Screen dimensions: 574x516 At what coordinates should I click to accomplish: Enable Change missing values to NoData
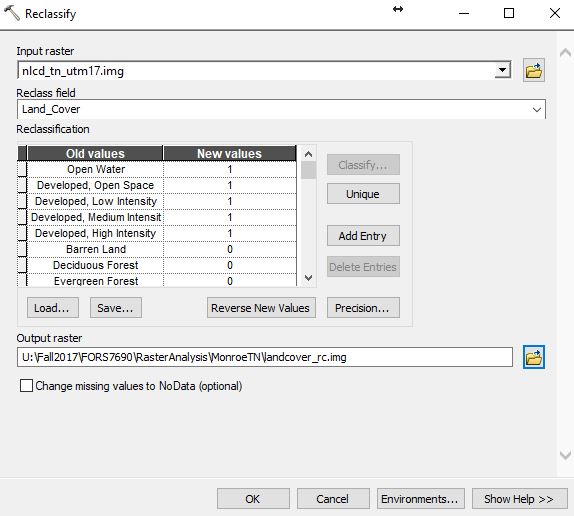point(26,386)
